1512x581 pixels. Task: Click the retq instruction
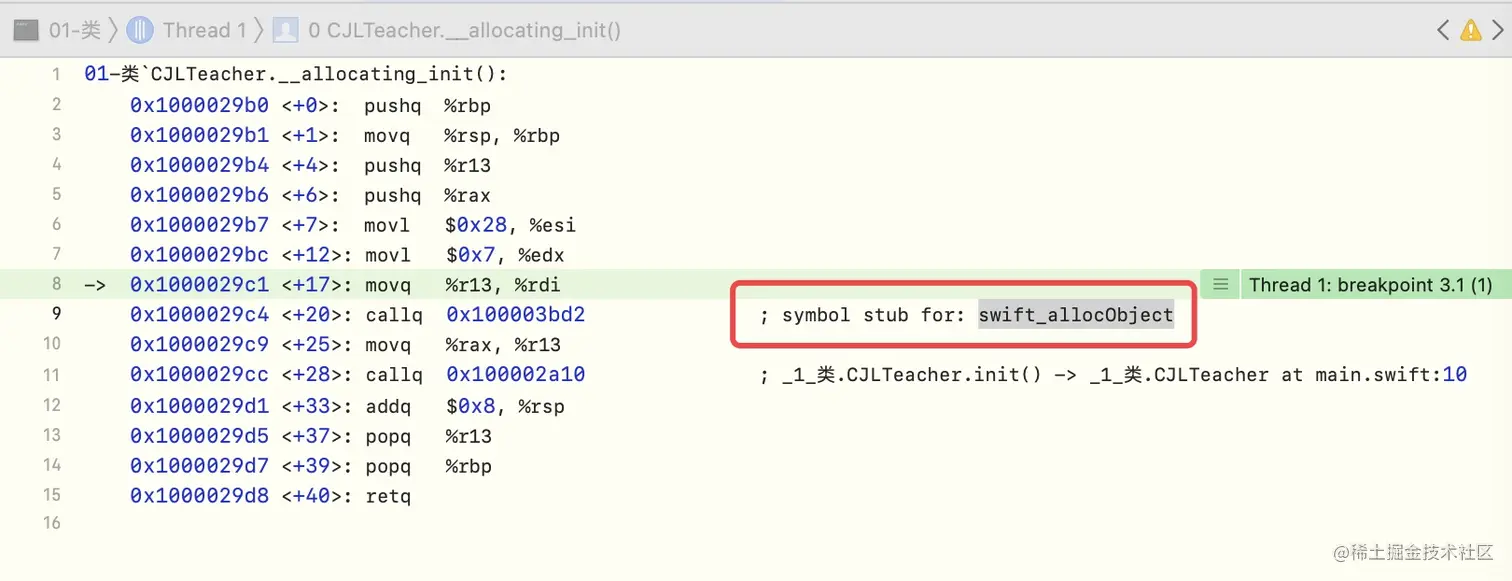387,496
